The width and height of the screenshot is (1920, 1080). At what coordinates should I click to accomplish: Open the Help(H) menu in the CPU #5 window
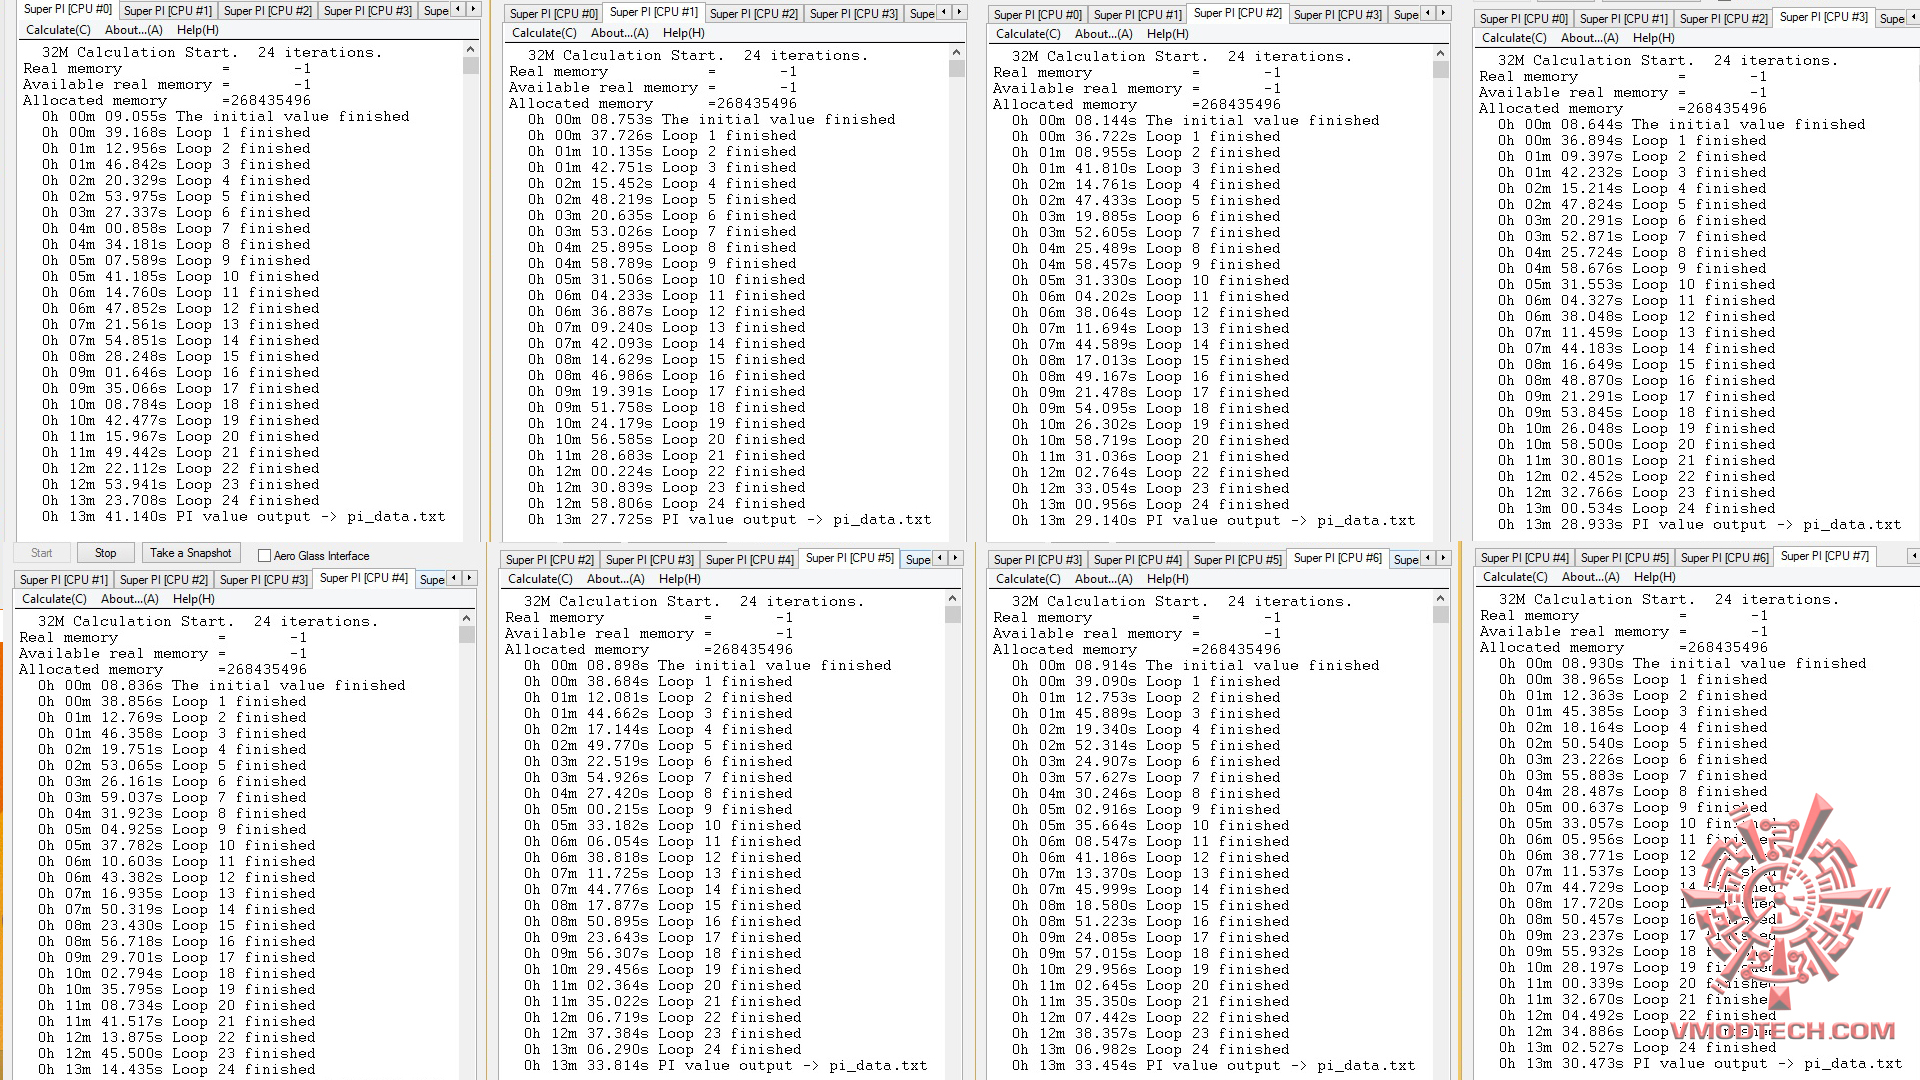[679, 579]
